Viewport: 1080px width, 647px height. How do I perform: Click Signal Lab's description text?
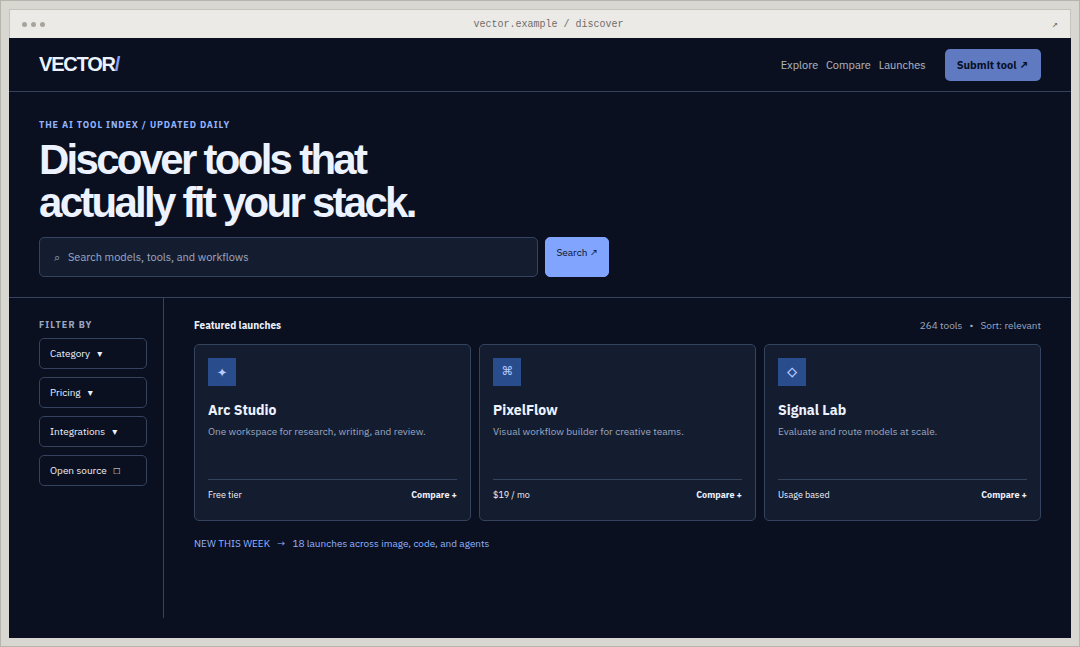858,432
